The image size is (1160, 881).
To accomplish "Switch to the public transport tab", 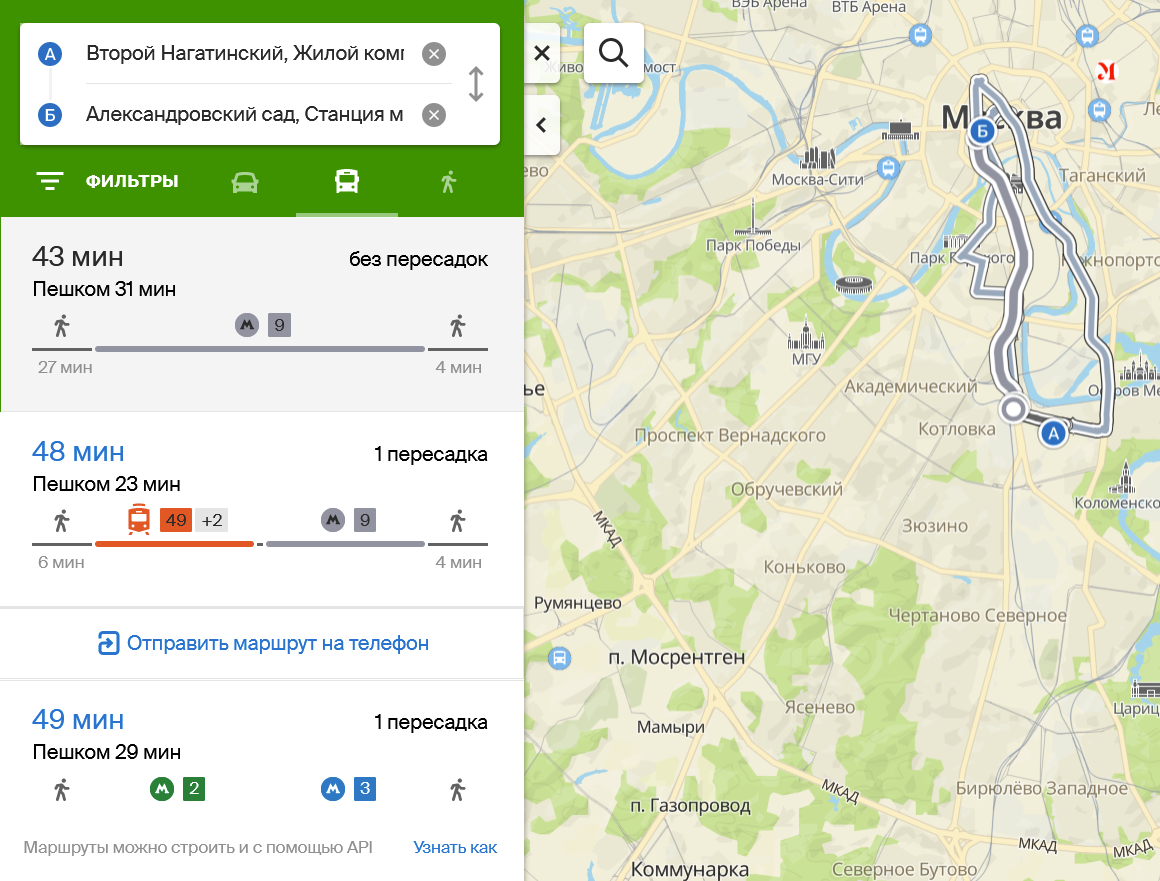I will tap(347, 181).
